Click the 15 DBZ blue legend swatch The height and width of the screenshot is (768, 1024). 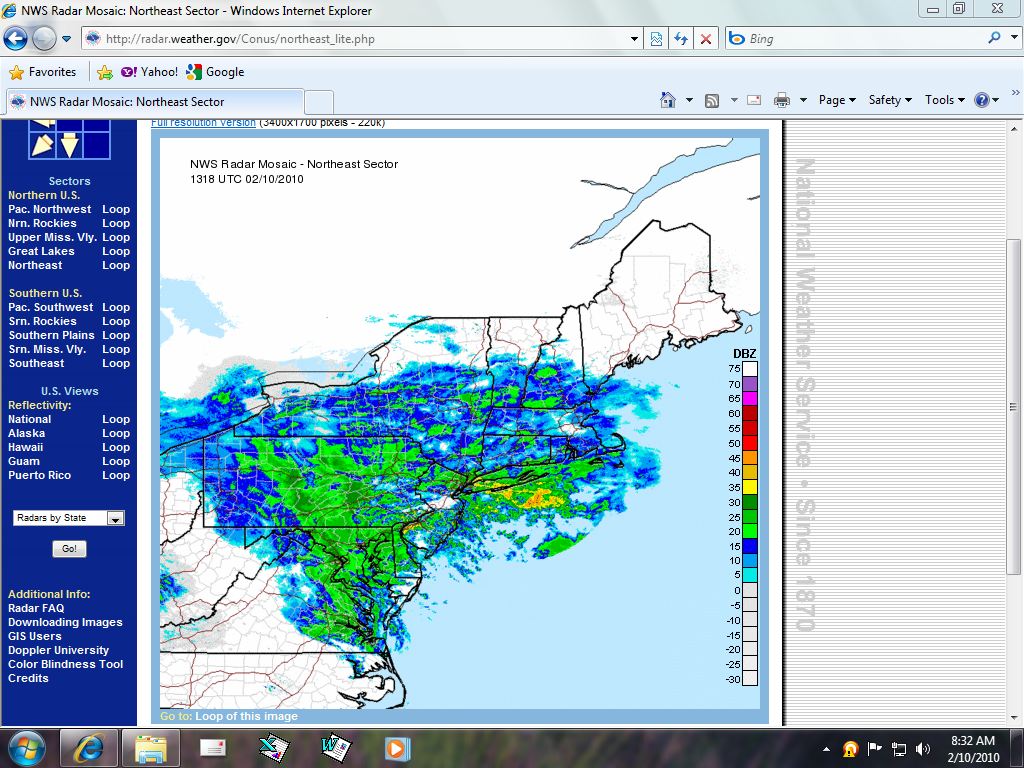pyautogui.click(x=750, y=546)
